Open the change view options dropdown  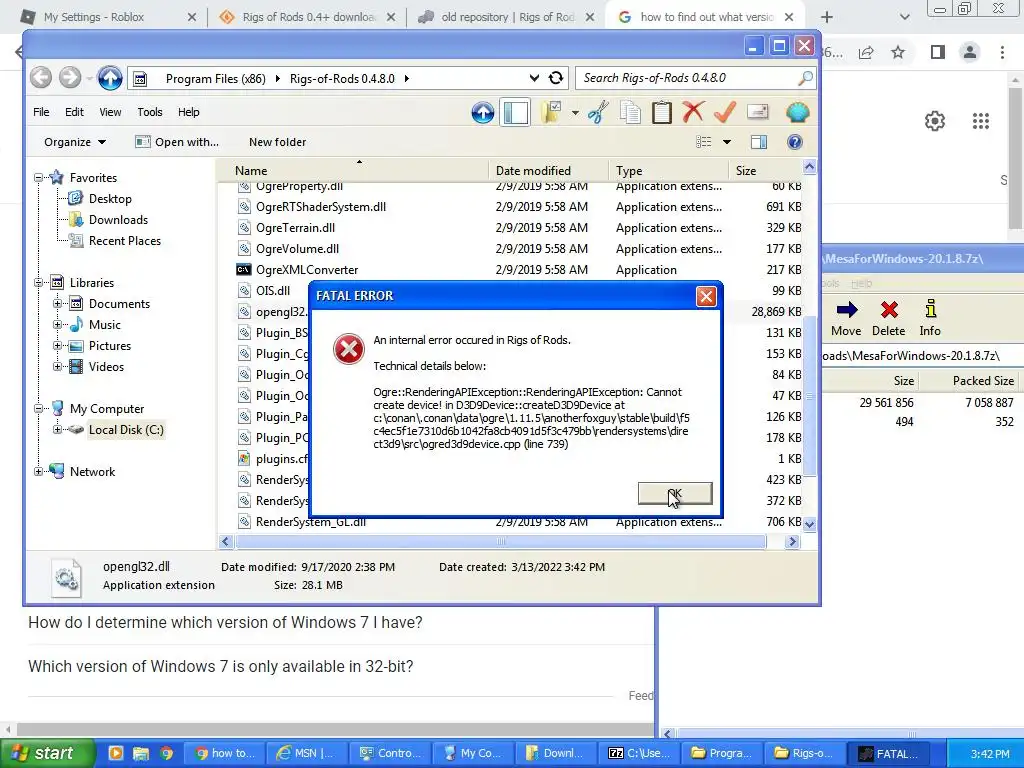click(726, 142)
